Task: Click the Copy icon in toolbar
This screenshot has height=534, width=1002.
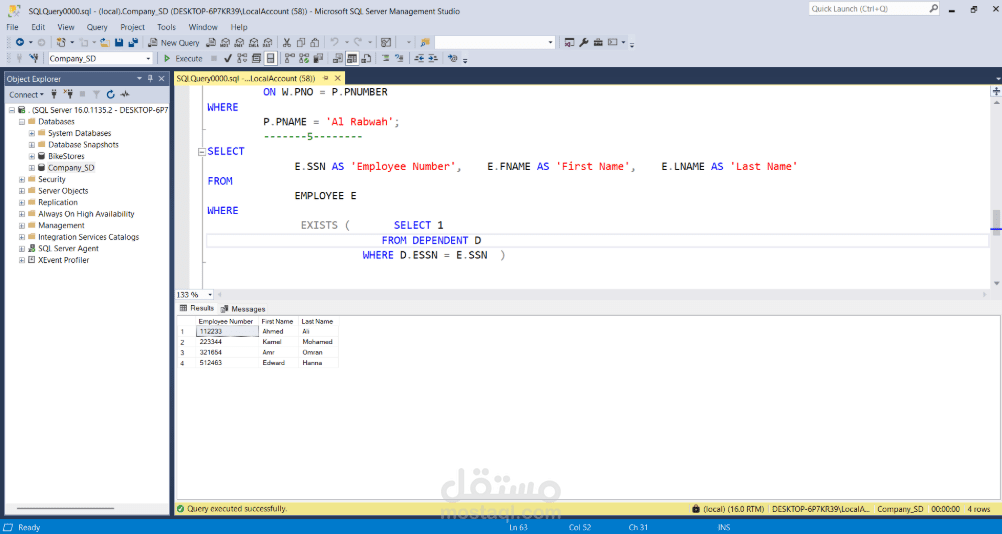Action: (x=300, y=43)
